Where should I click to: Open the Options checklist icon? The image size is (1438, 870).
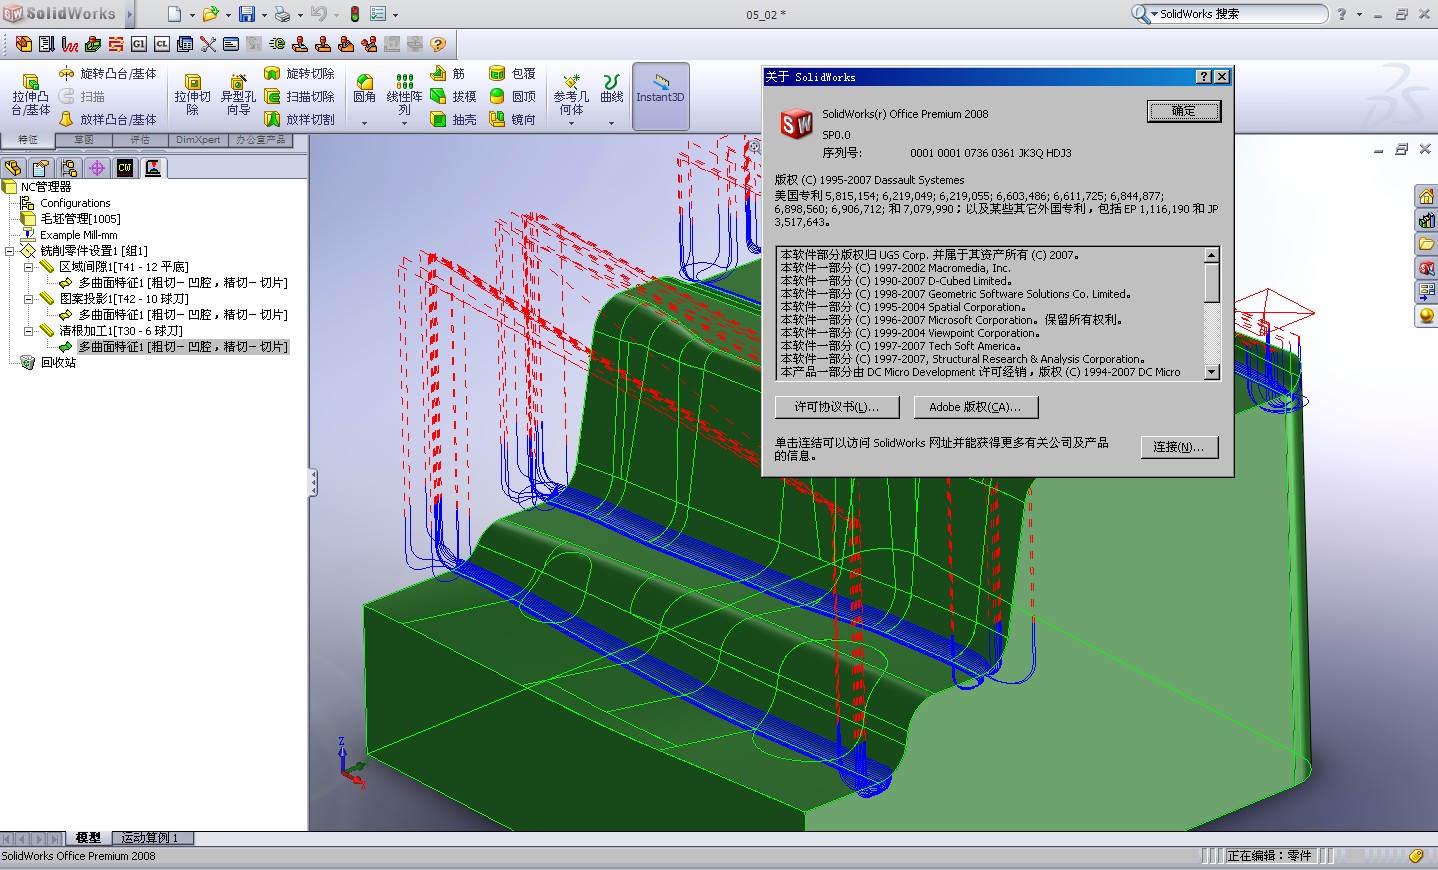tap(378, 14)
